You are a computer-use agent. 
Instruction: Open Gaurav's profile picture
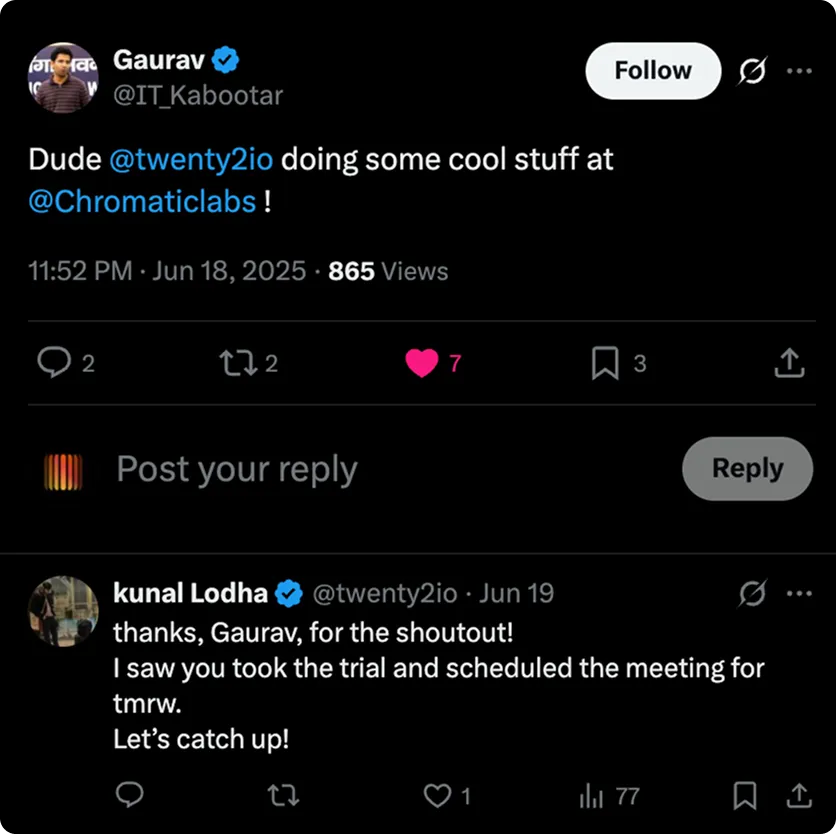click(x=63, y=78)
